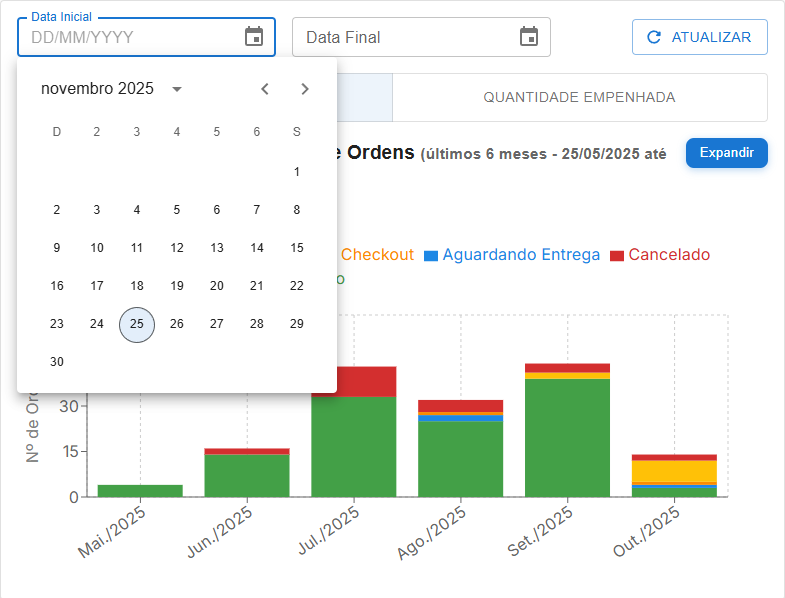Select the QUANTIDADE EMPENHADA tab
The height and width of the screenshot is (598, 785).
[579, 97]
